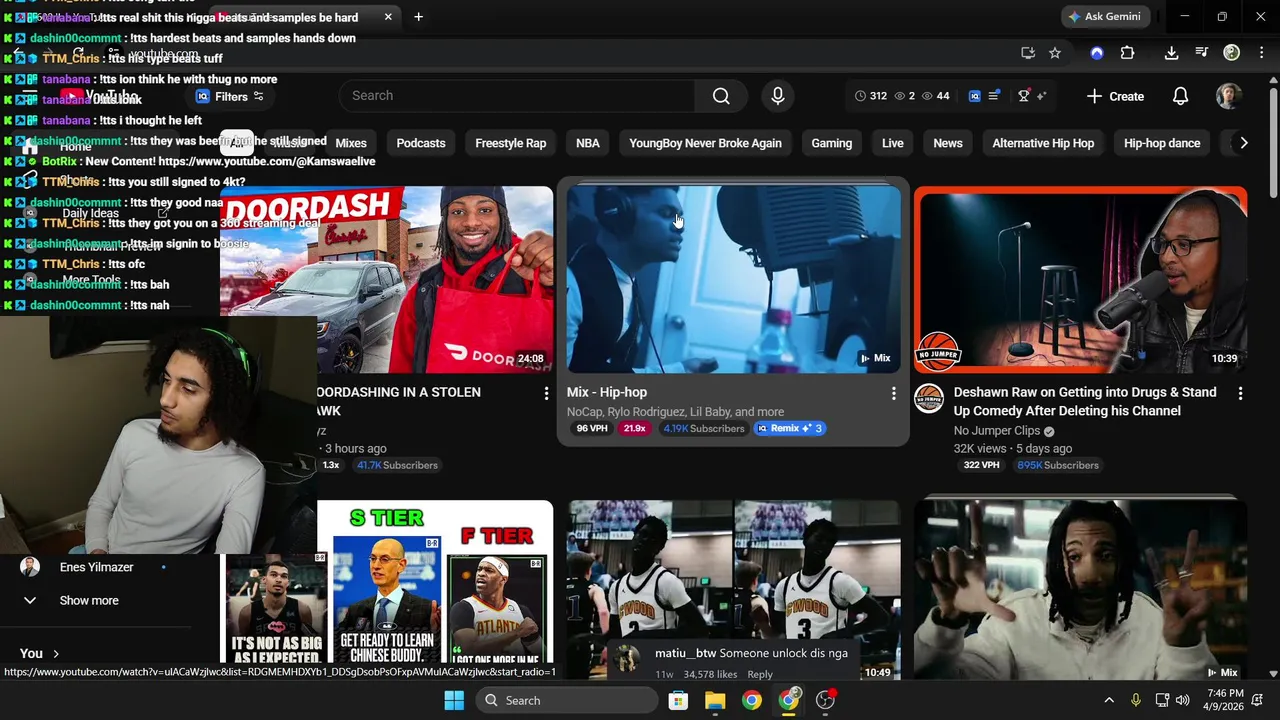Screen dimensions: 1280x720
Task: Click the vidIQ logo icon in stats bar
Action: coord(975,96)
